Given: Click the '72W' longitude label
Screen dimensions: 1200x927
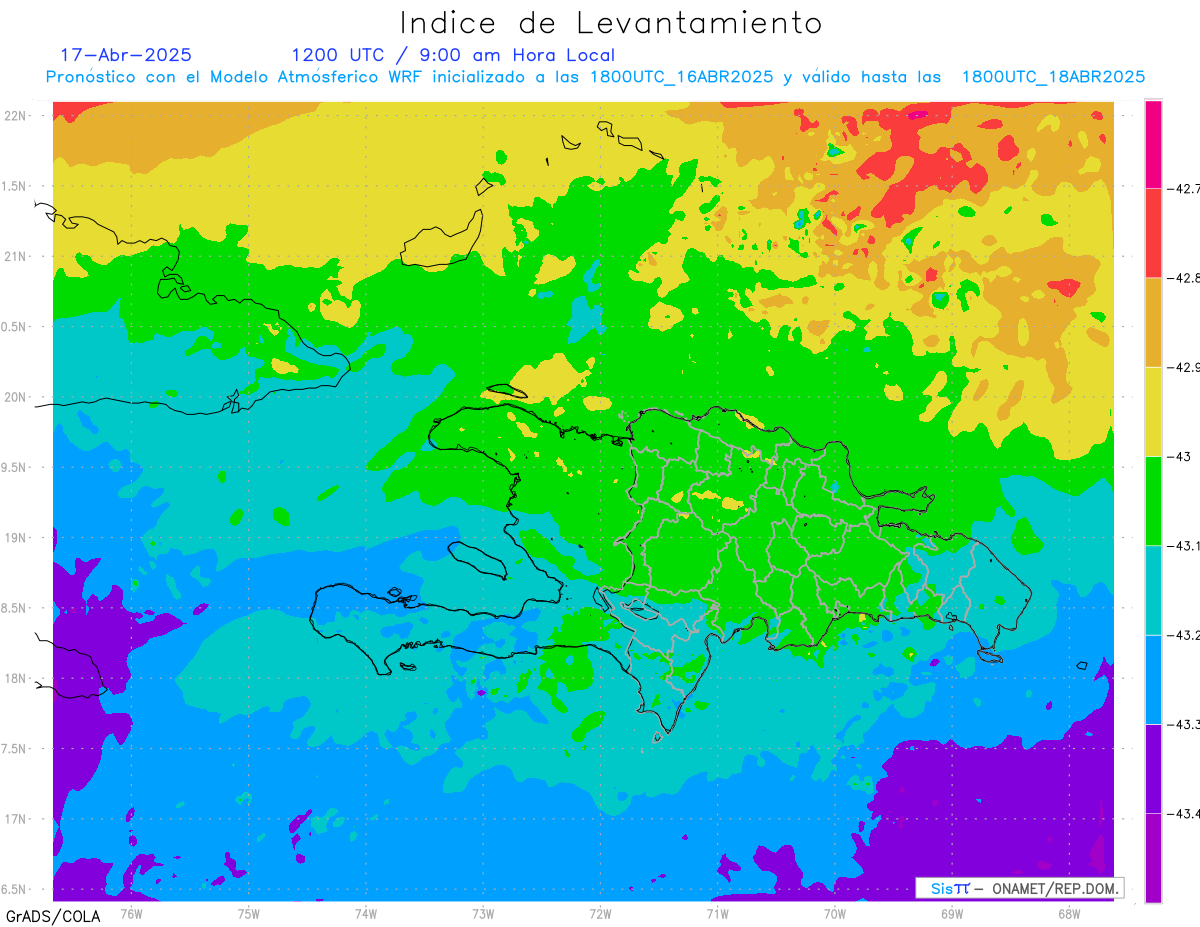Looking at the screenshot, I should (600, 912).
